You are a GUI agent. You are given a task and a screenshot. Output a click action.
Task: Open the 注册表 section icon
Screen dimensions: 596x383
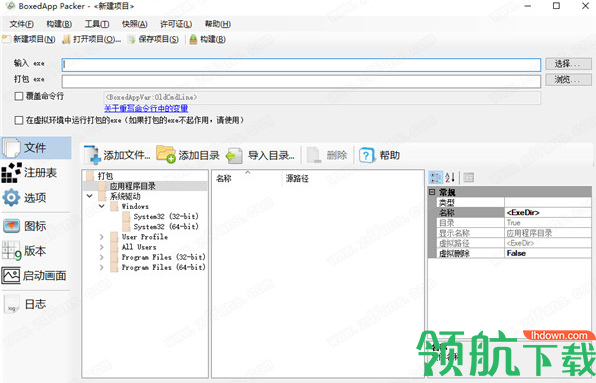[11, 173]
